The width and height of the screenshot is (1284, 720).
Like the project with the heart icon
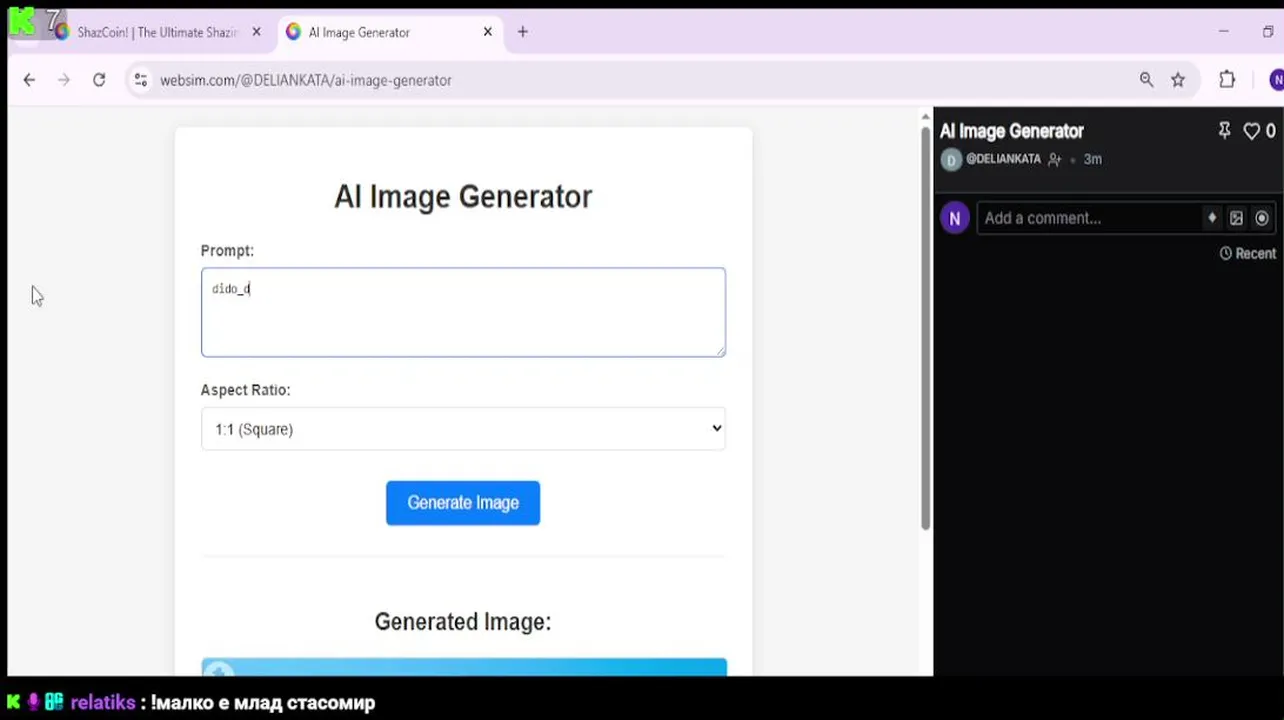point(1251,131)
